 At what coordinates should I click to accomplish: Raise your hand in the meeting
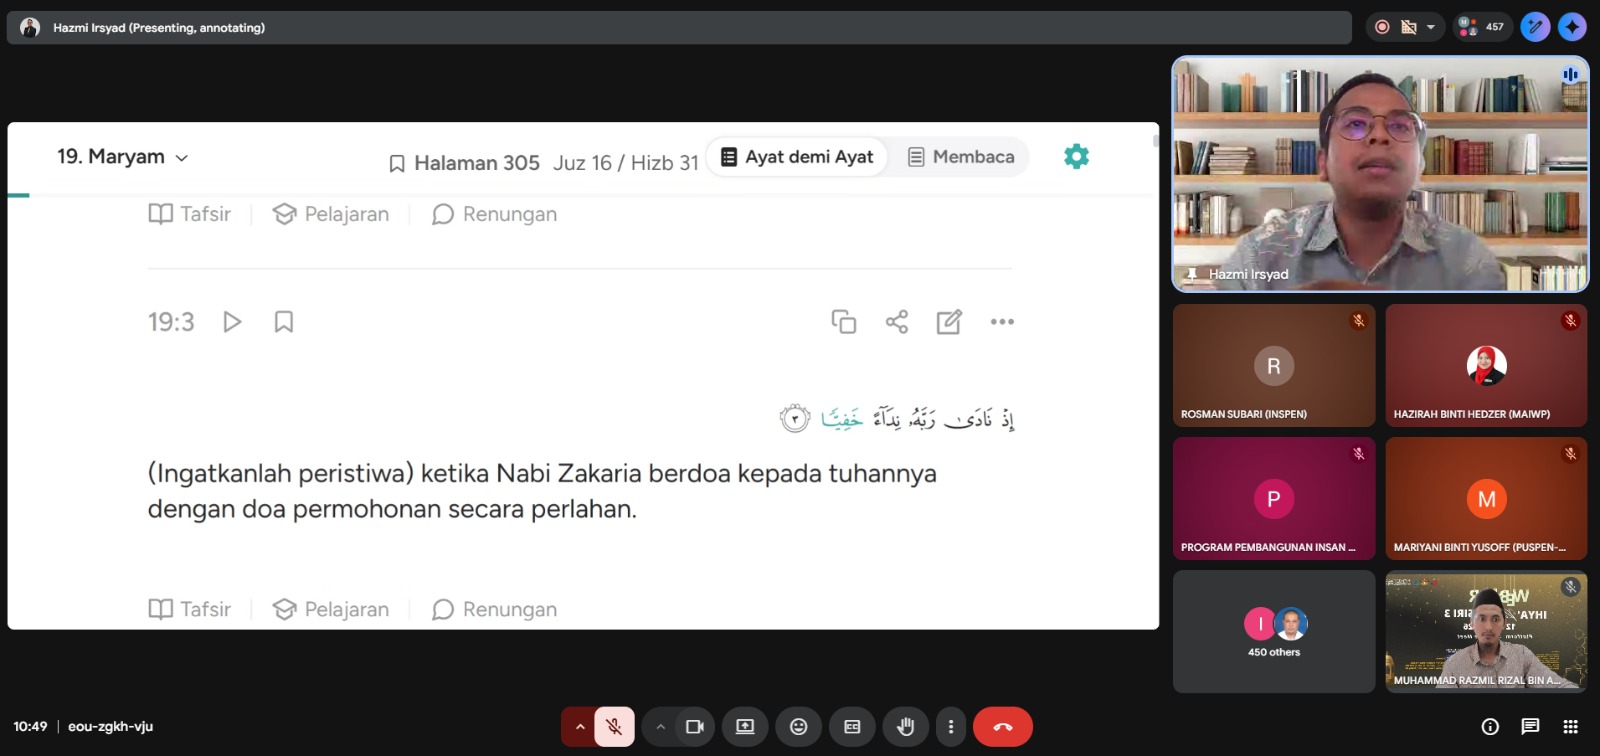coord(905,727)
